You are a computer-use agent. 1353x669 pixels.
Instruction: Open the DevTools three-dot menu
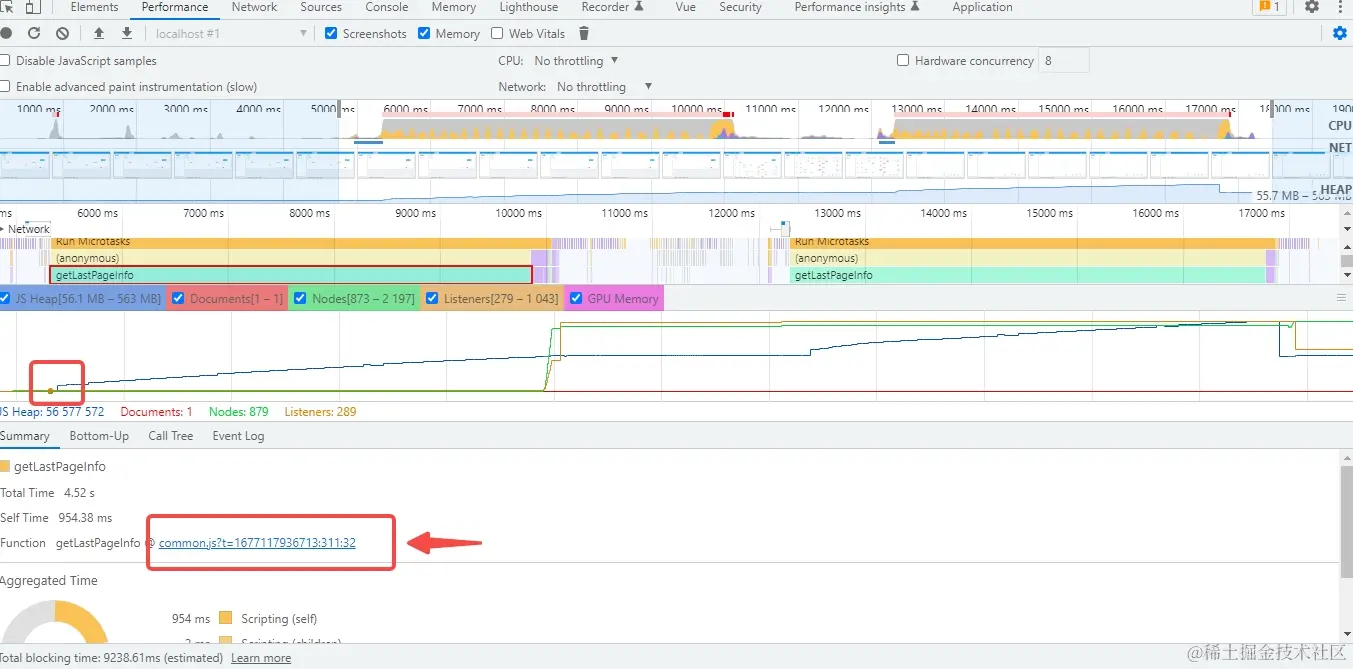tap(1339, 7)
